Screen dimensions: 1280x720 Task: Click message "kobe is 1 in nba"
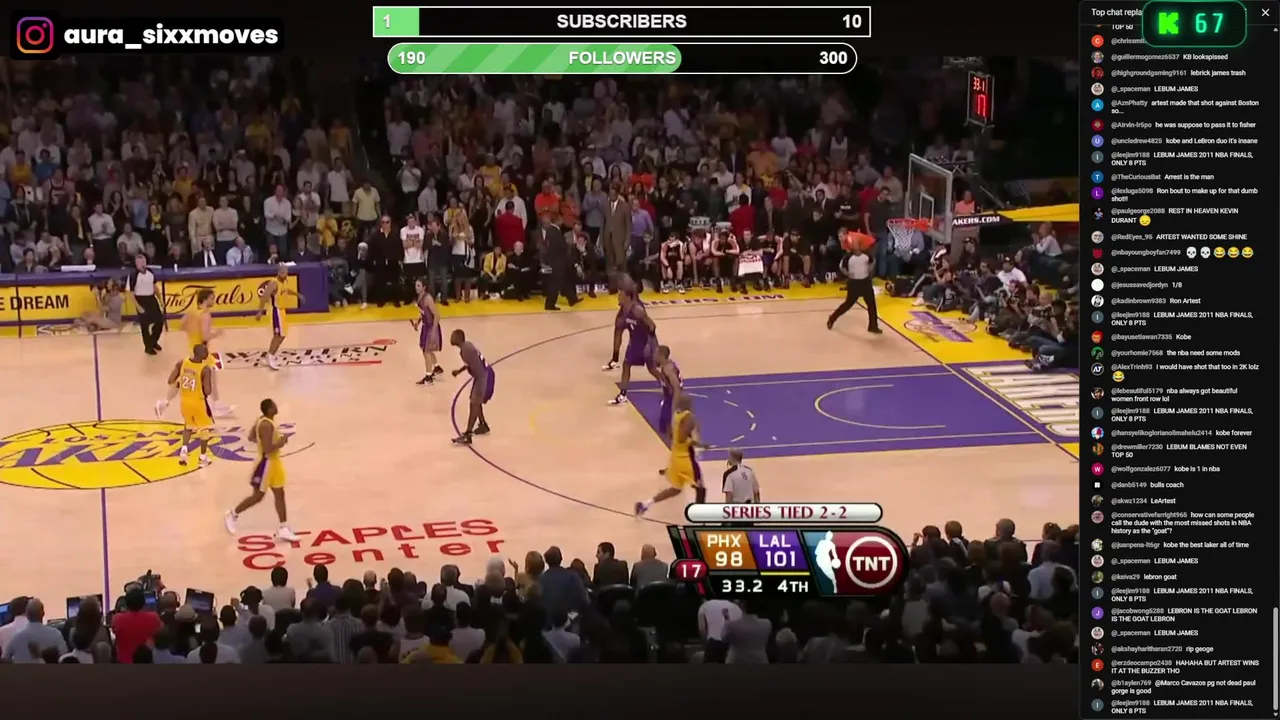(1197, 469)
